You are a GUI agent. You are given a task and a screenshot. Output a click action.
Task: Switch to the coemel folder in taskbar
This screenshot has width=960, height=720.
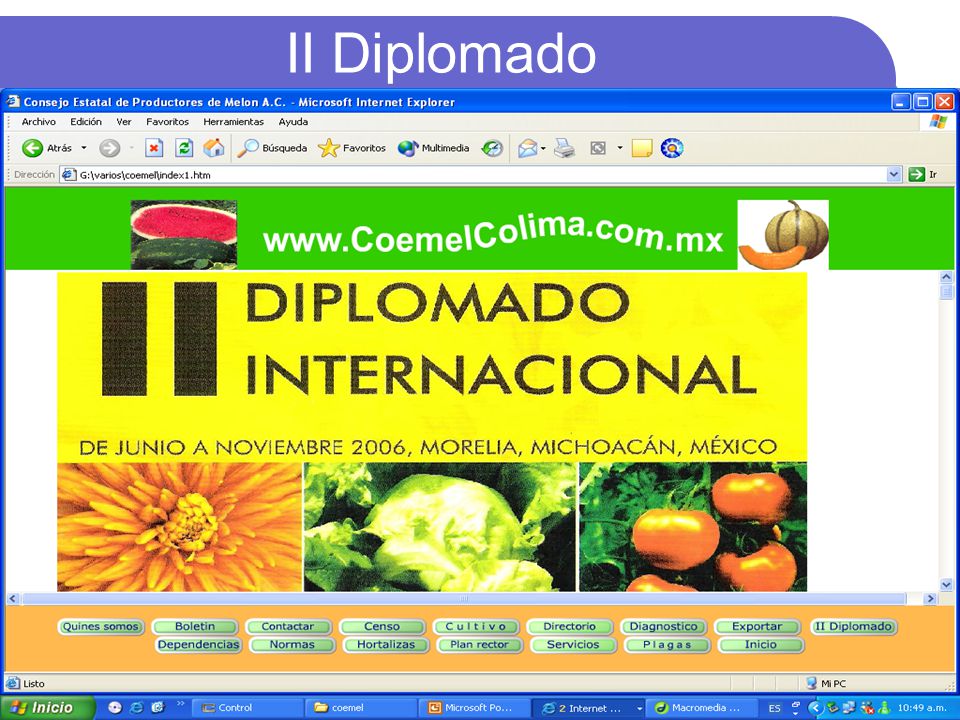point(361,708)
